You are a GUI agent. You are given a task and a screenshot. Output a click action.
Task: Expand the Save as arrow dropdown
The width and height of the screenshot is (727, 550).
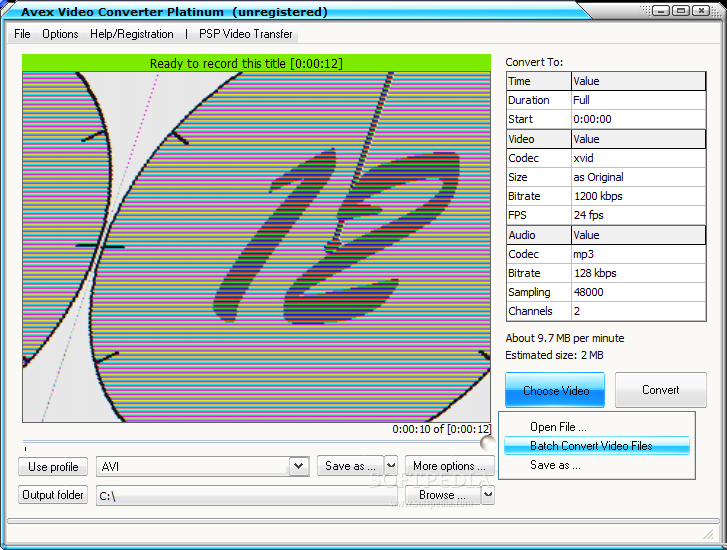pos(391,466)
